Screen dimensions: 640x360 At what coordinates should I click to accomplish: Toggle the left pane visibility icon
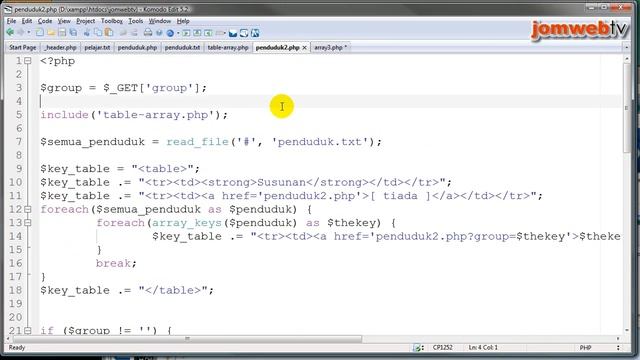click(186, 33)
